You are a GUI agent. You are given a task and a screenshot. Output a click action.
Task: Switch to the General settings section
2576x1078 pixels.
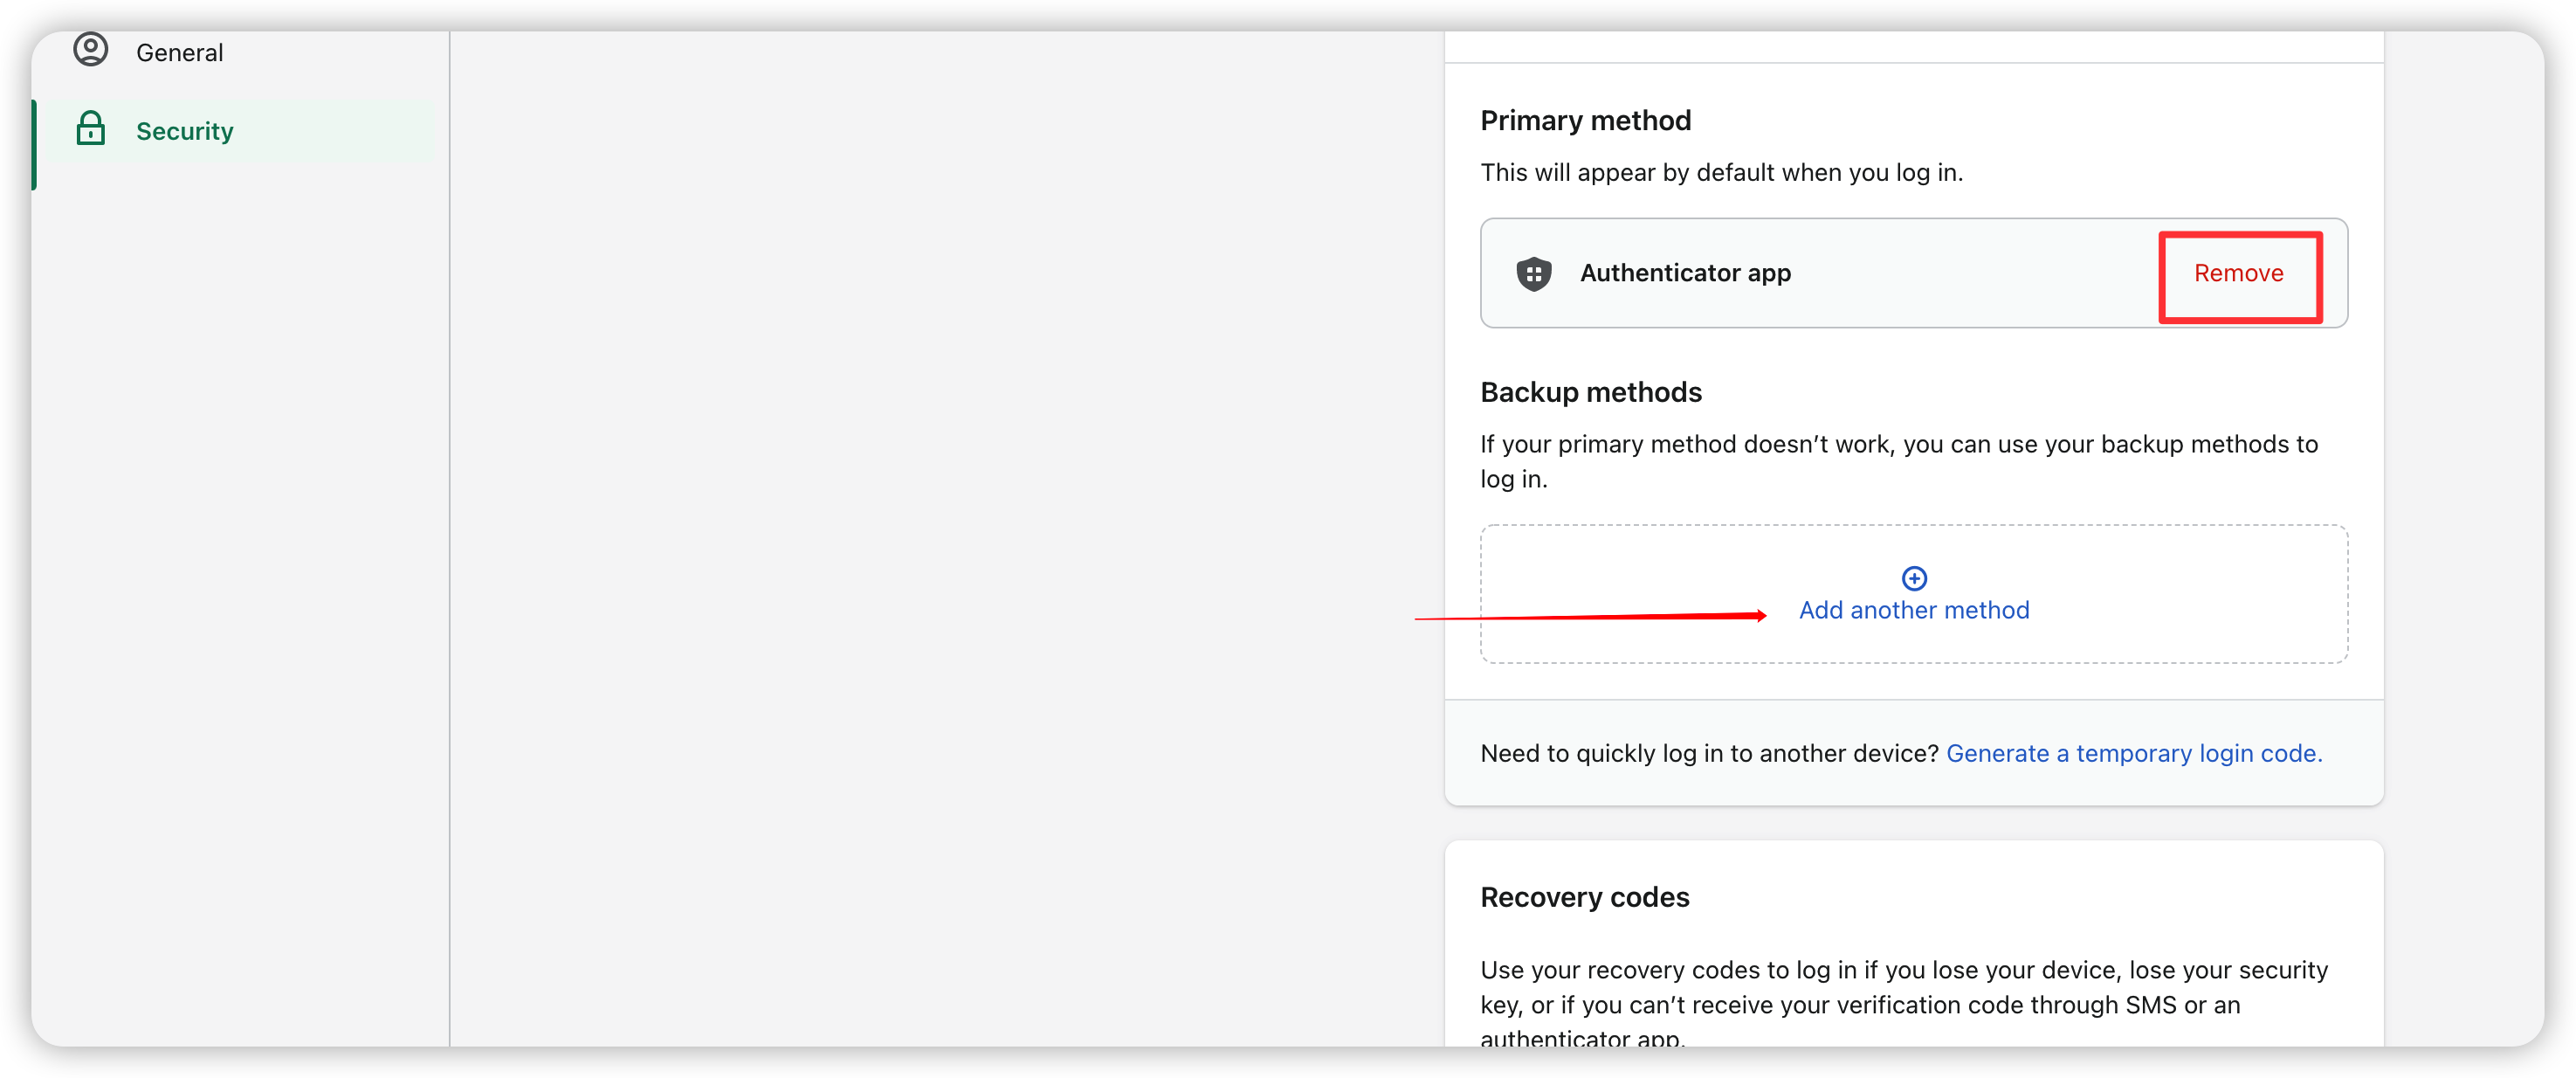coord(180,51)
